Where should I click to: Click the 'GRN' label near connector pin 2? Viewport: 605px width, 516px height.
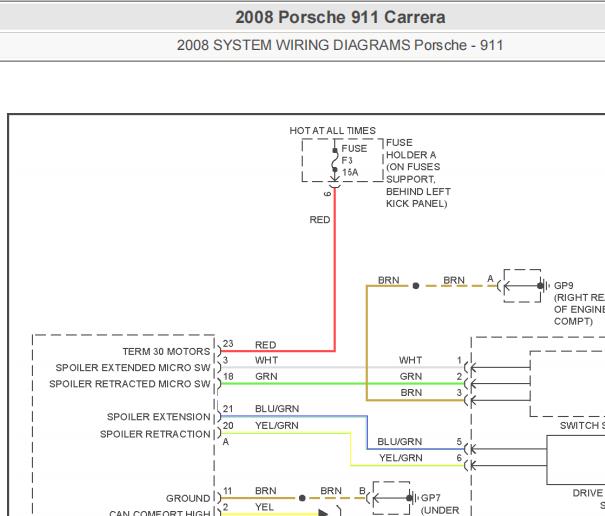coord(411,376)
